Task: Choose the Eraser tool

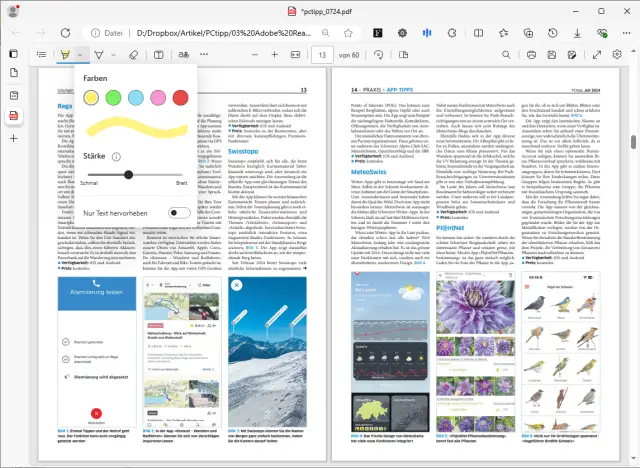Action: (135, 54)
